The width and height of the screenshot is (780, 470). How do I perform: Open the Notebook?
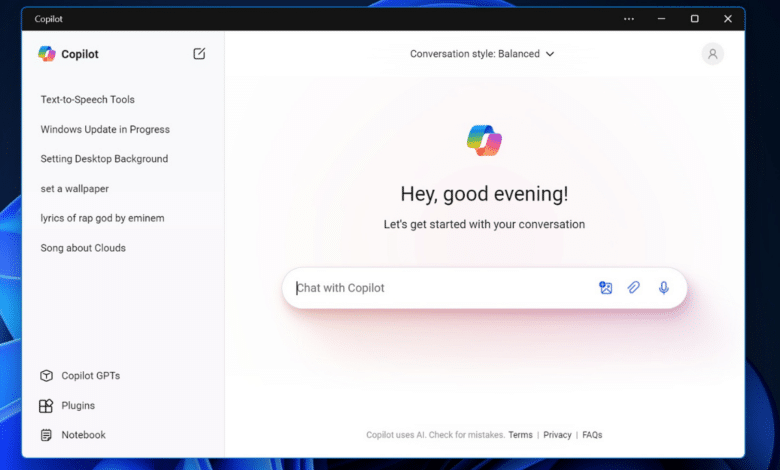coord(84,435)
